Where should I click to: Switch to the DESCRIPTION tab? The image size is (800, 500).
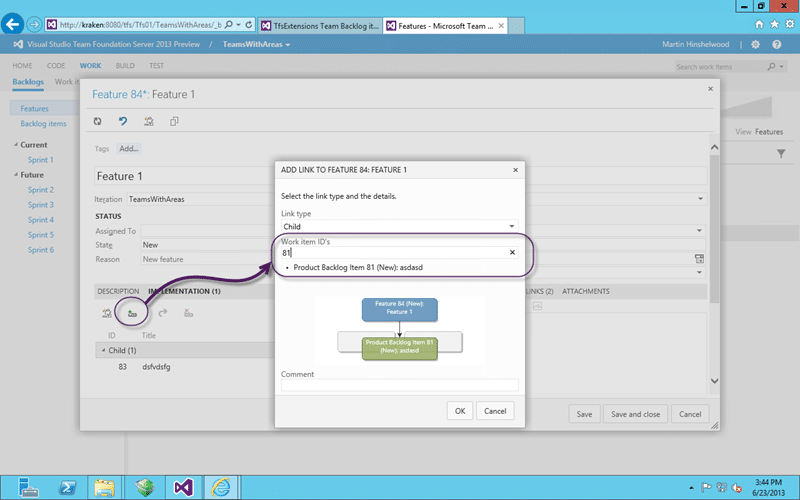coord(118,291)
